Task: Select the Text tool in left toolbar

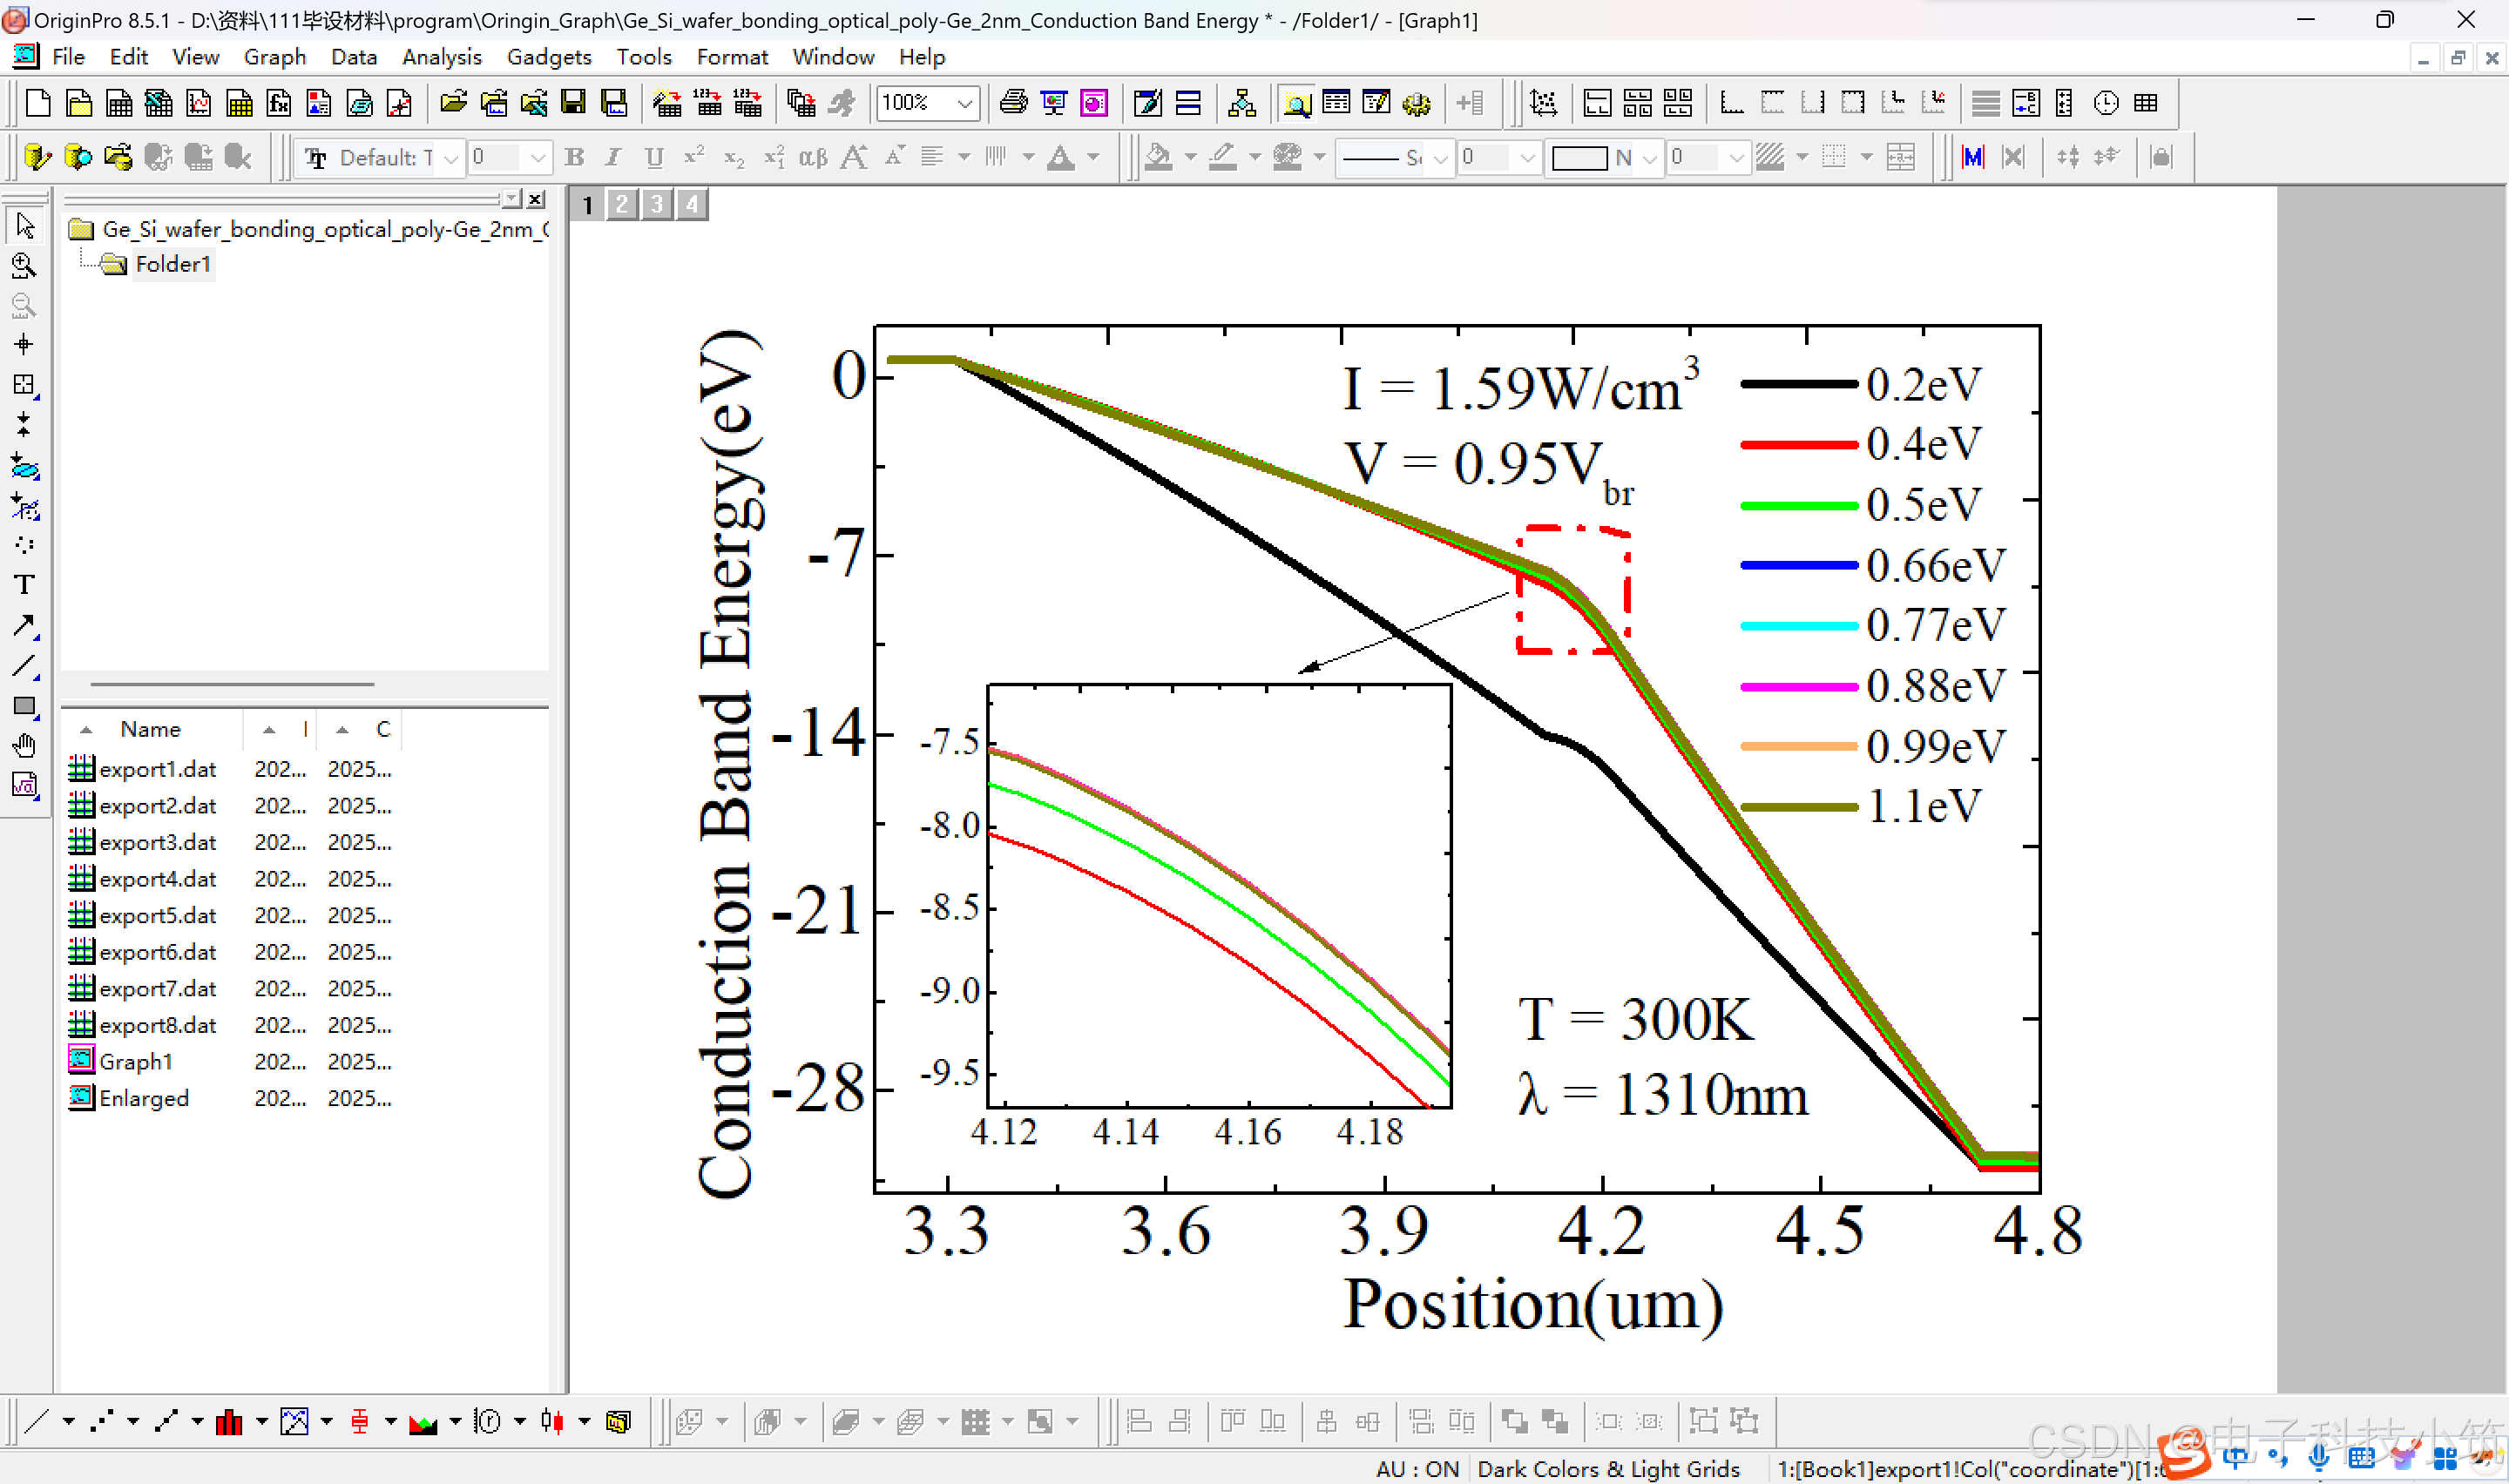Action: pyautogui.click(x=24, y=585)
